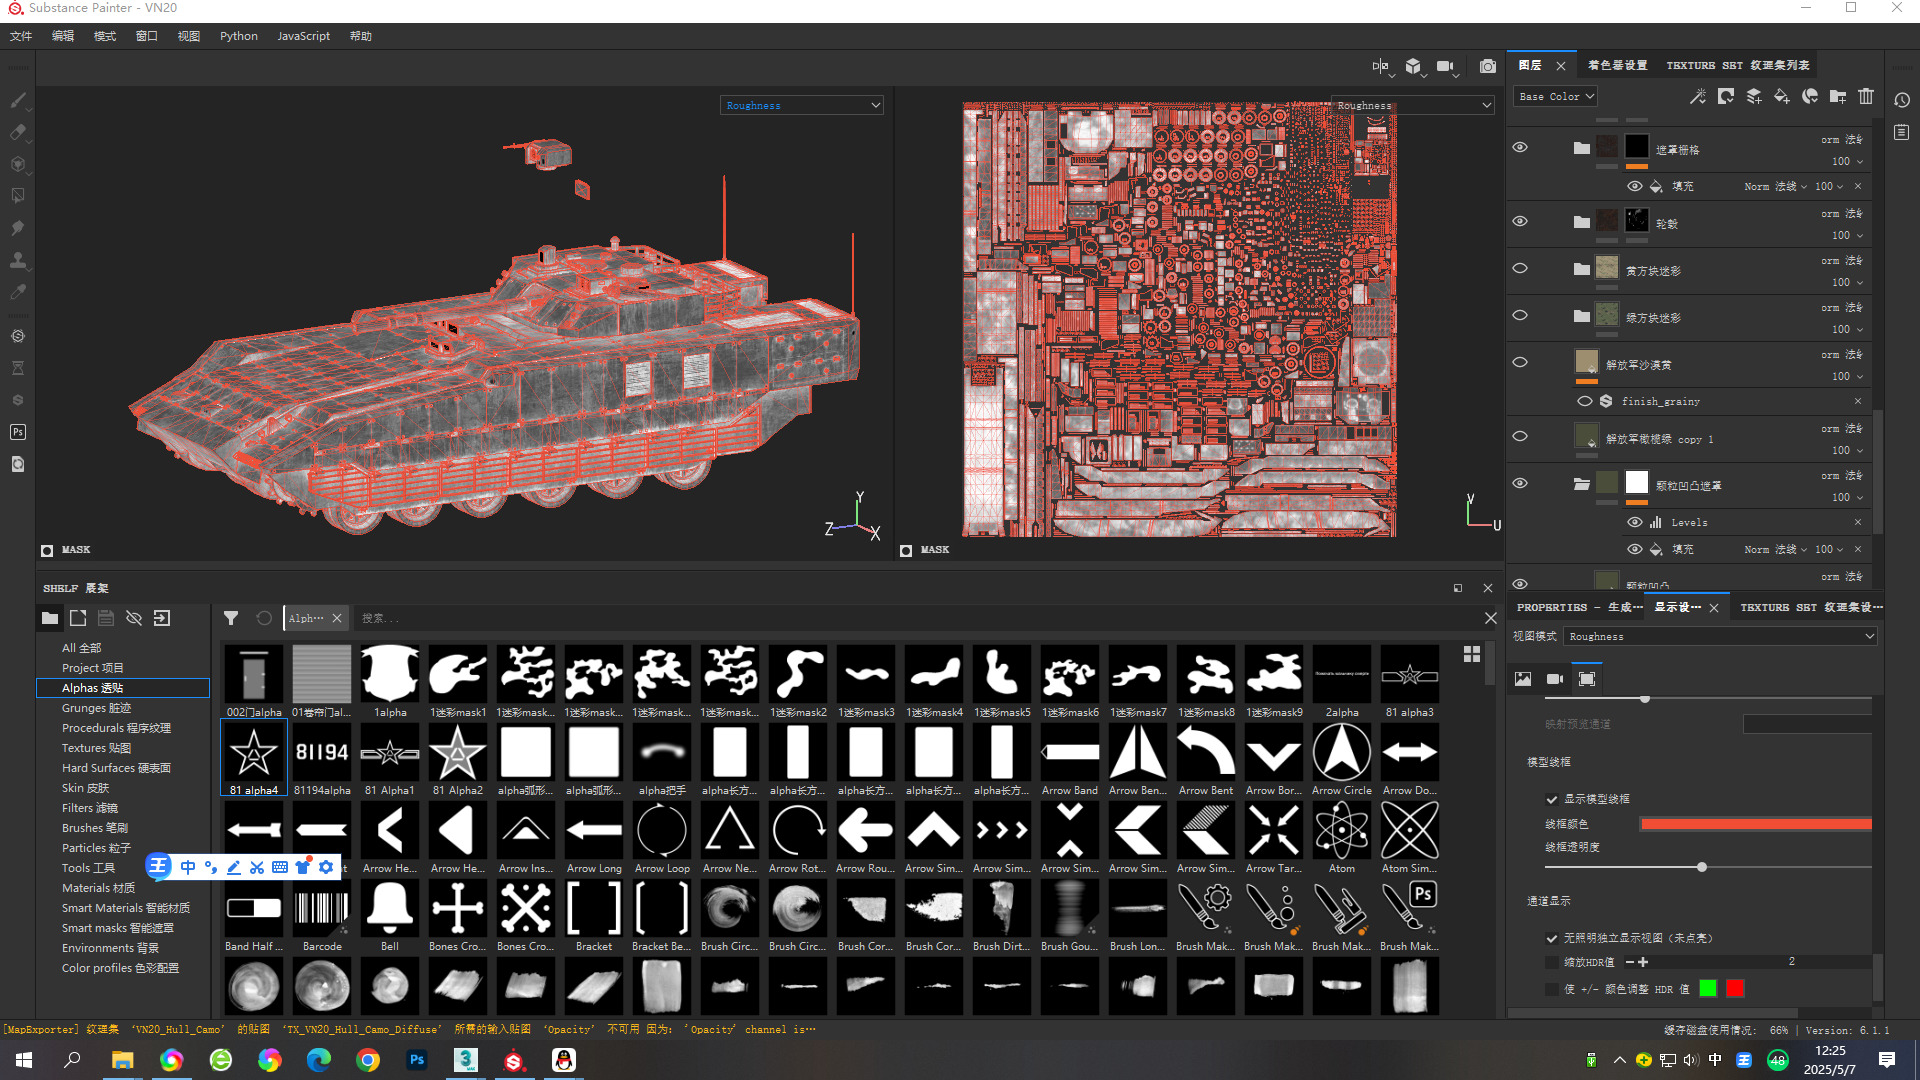The height and width of the screenshot is (1080, 1920).
Task: Switch to 着色器设置 tab
Action: tap(1617, 65)
